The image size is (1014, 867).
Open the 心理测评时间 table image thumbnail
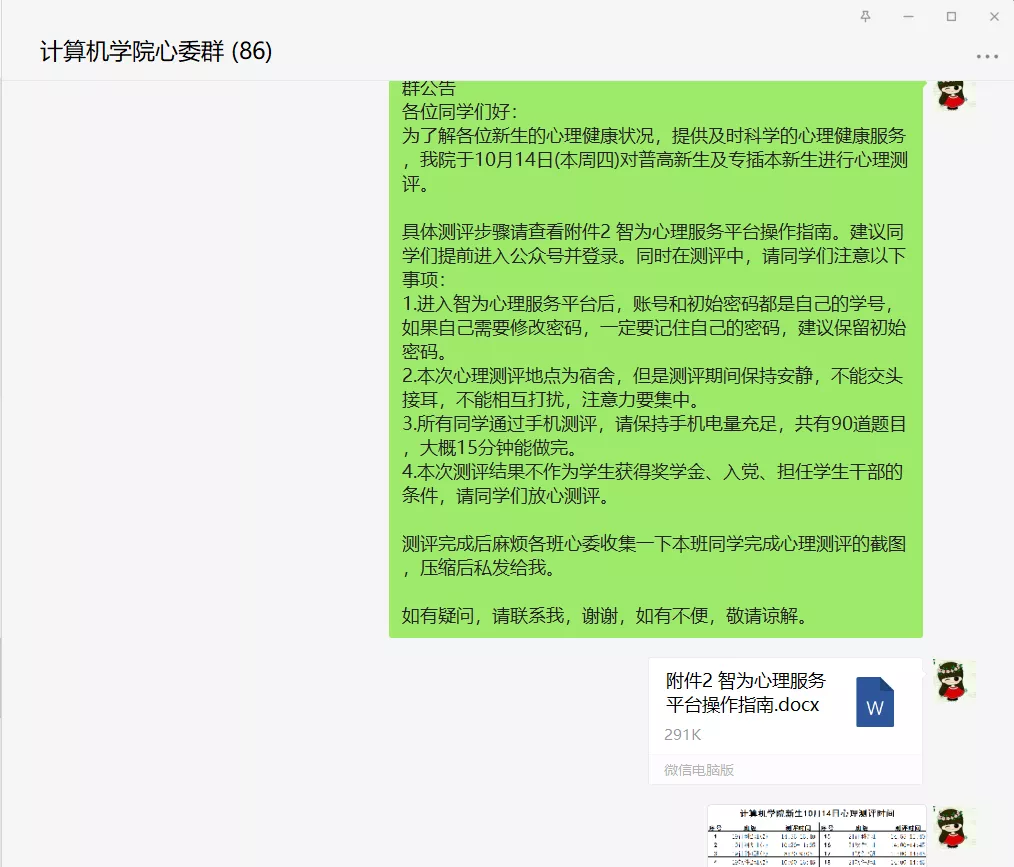[816, 835]
